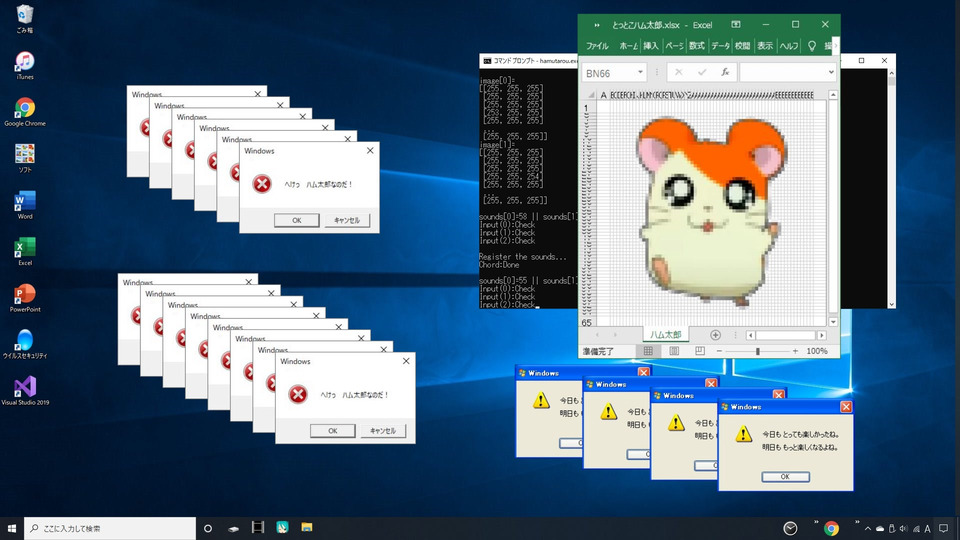This screenshot has width=960, height=540.
Task: Open the ウイルスセキュリティ desktop shortcut
Action: tap(24, 344)
